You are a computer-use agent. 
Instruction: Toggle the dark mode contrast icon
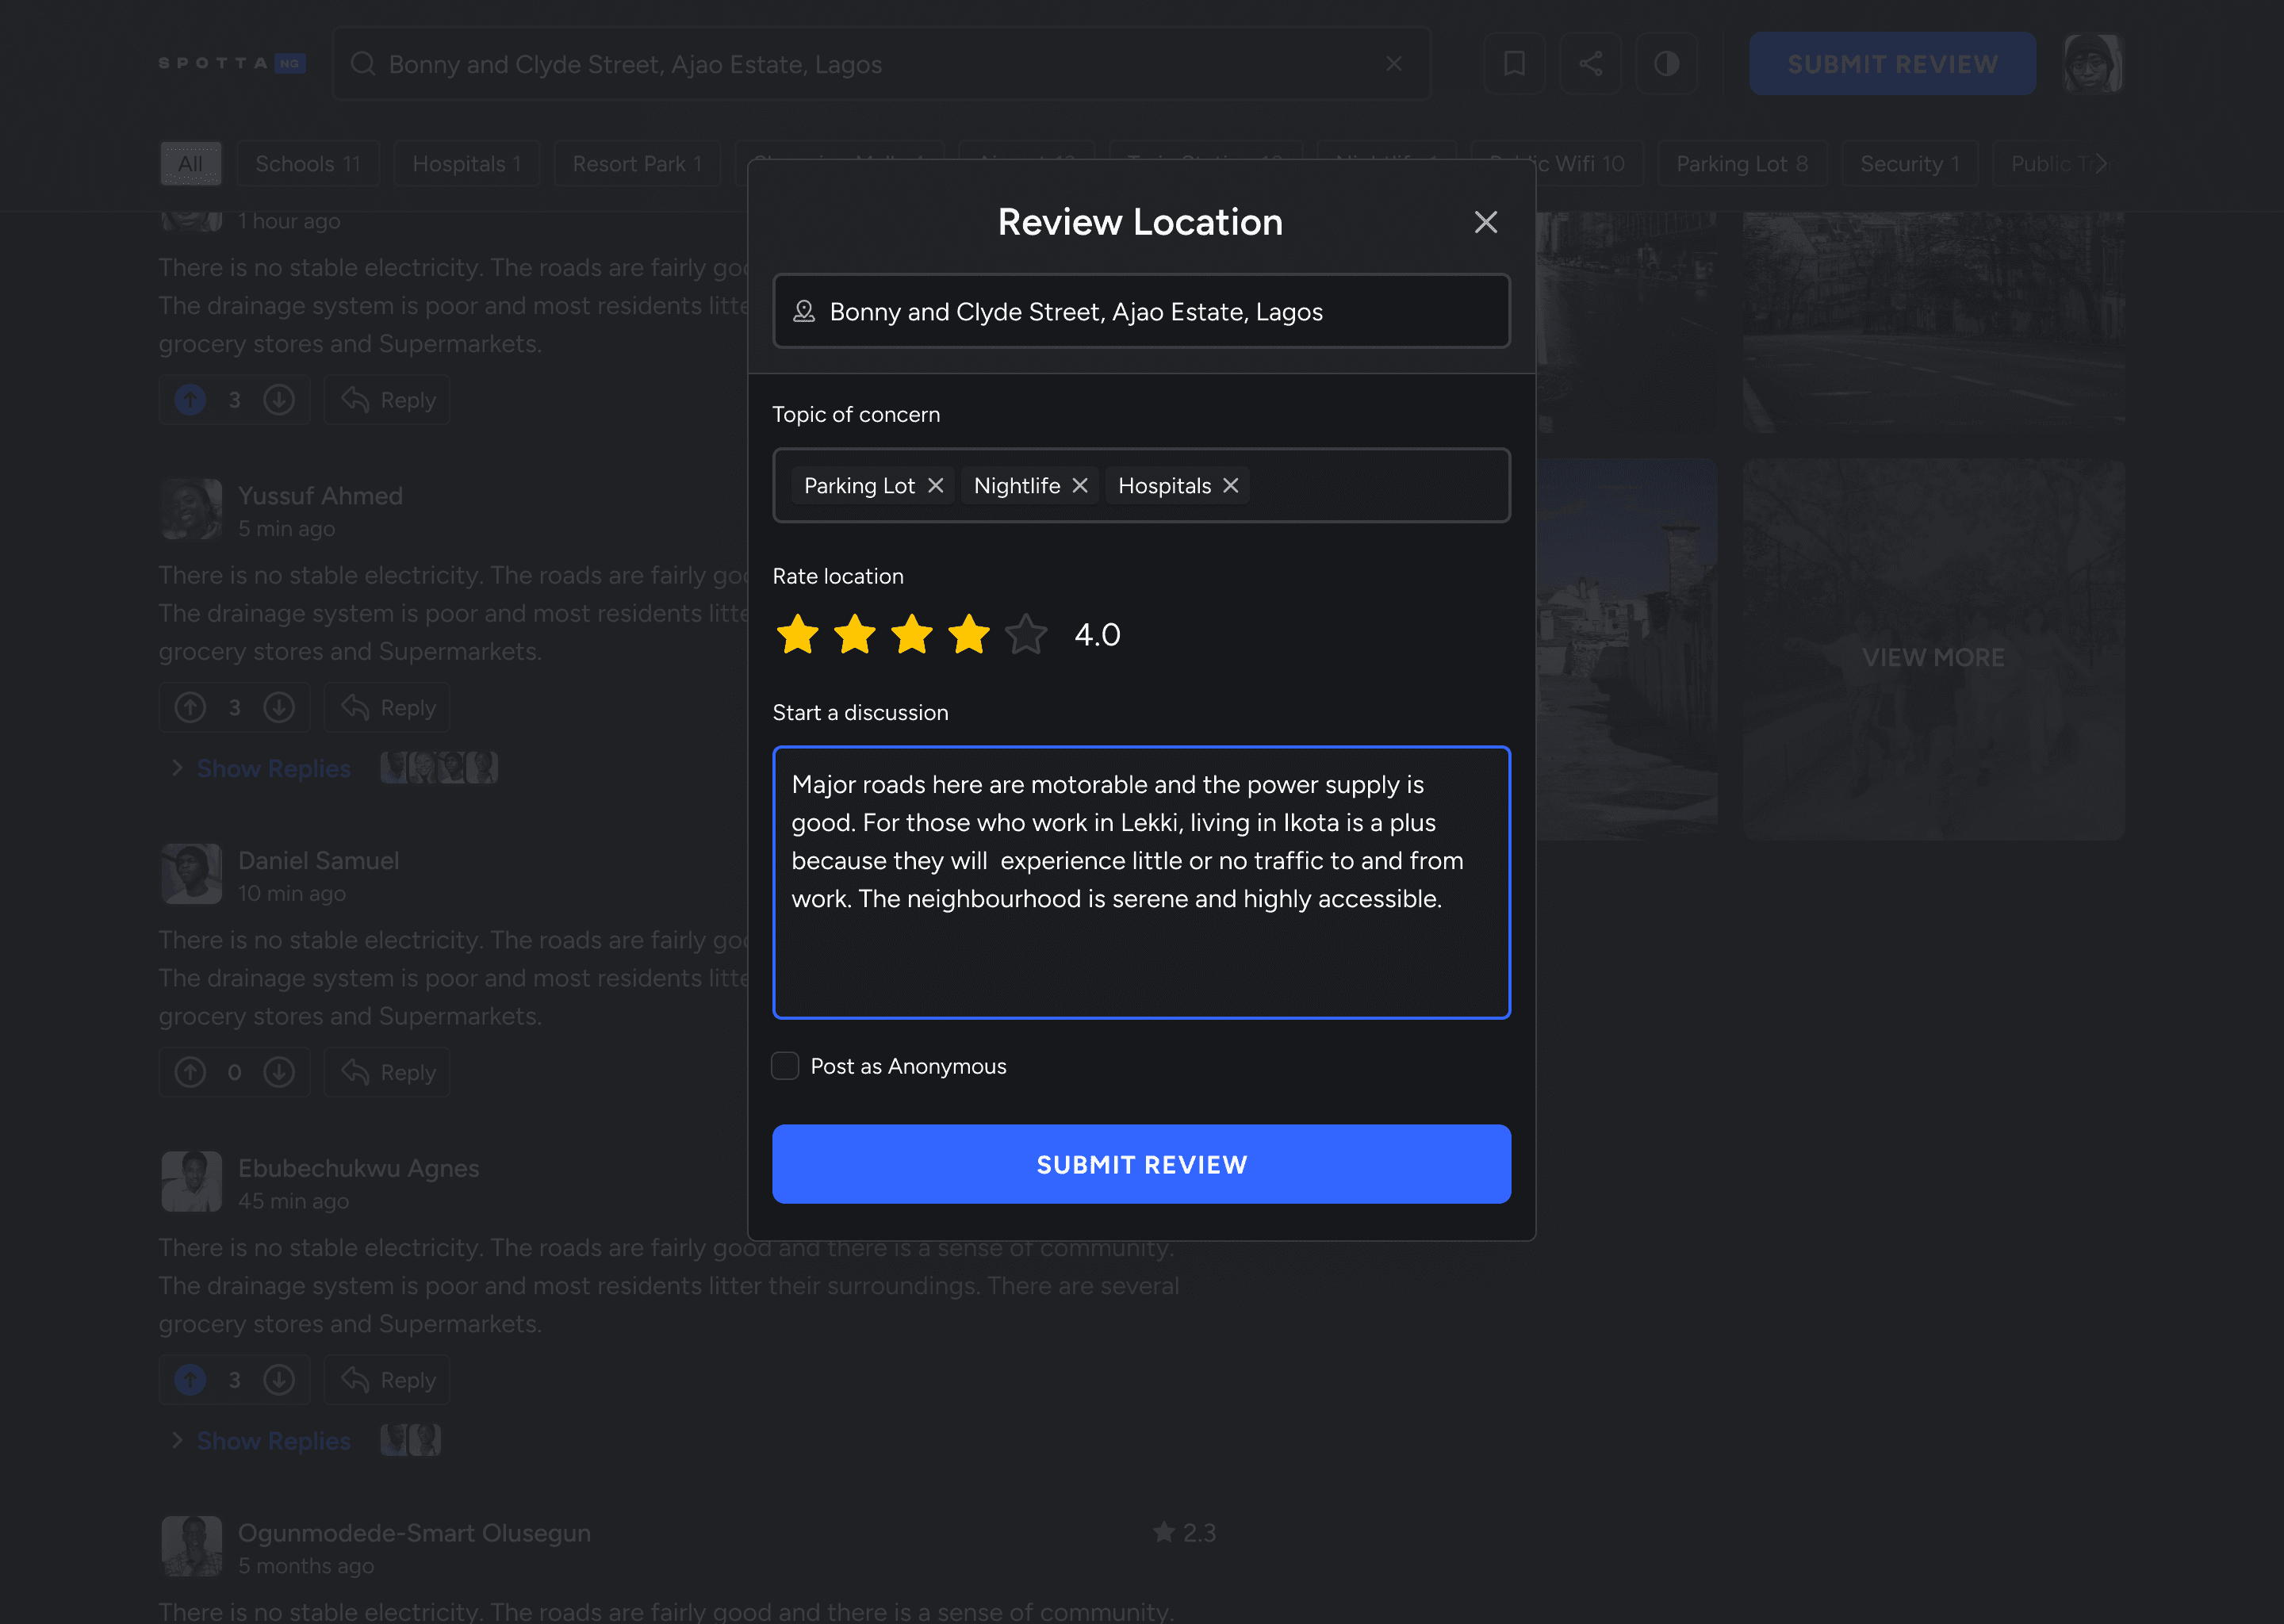1666,64
